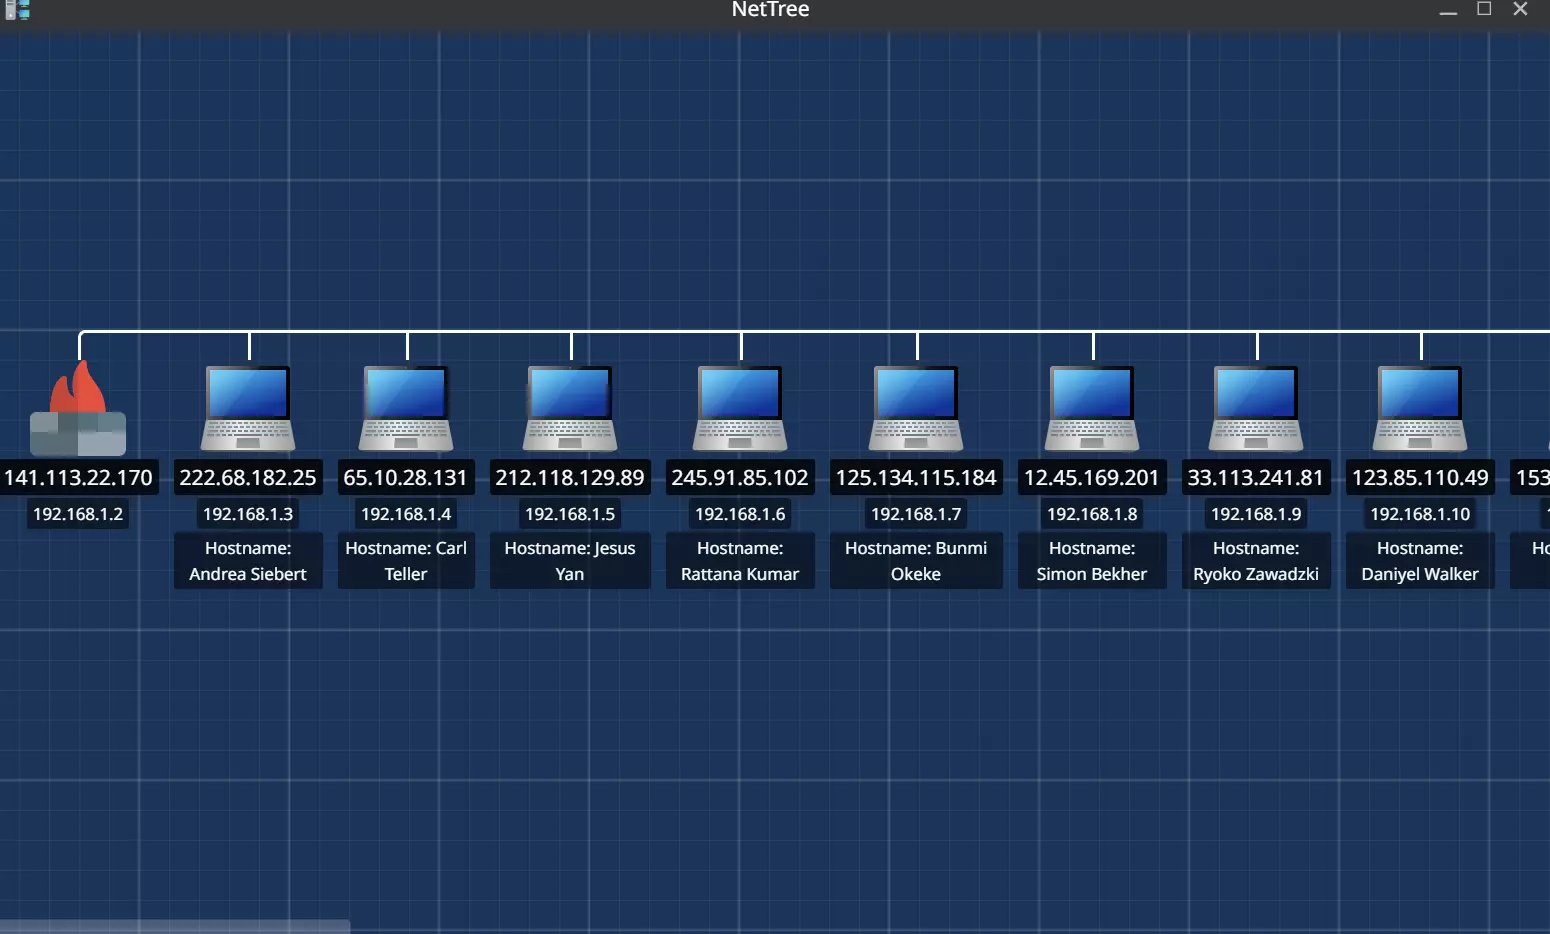Click Andrea Siebert's laptop icon
Image resolution: width=1550 pixels, height=934 pixels.
tap(248, 409)
